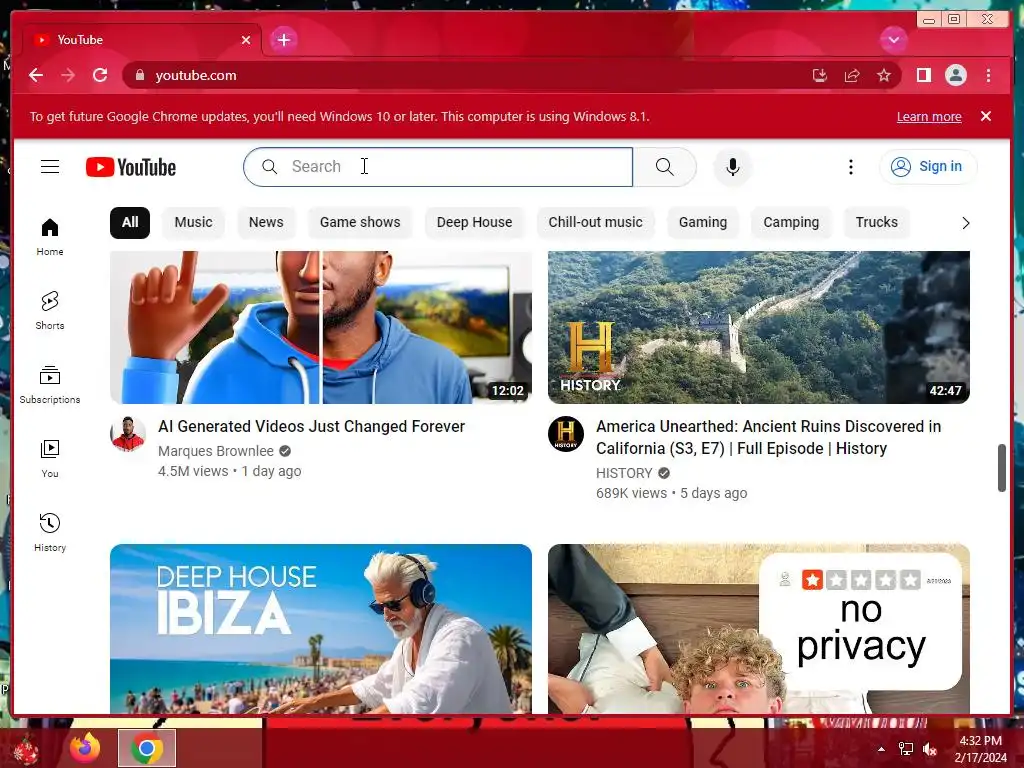Click the no privacy thumbnail
The image size is (1024, 768).
(x=759, y=628)
